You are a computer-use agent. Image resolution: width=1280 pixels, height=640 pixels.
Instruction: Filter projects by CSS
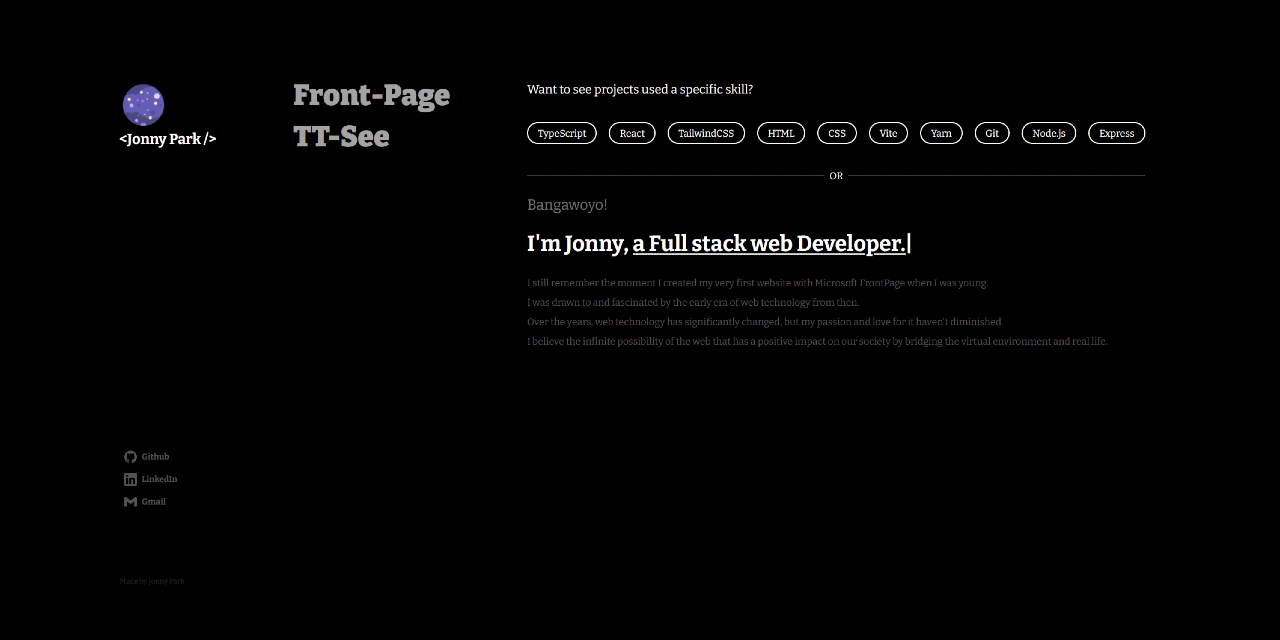(836, 132)
